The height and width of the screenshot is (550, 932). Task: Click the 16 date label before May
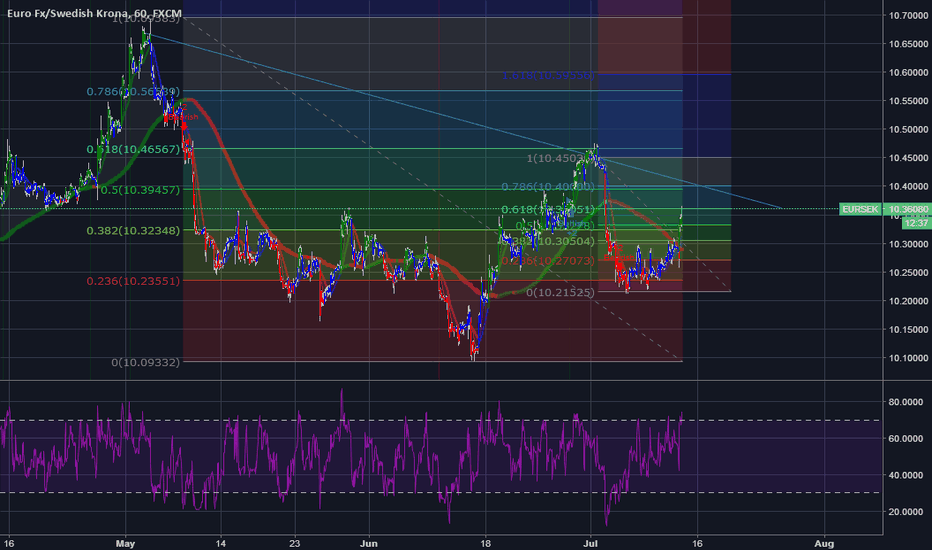pos(8,543)
